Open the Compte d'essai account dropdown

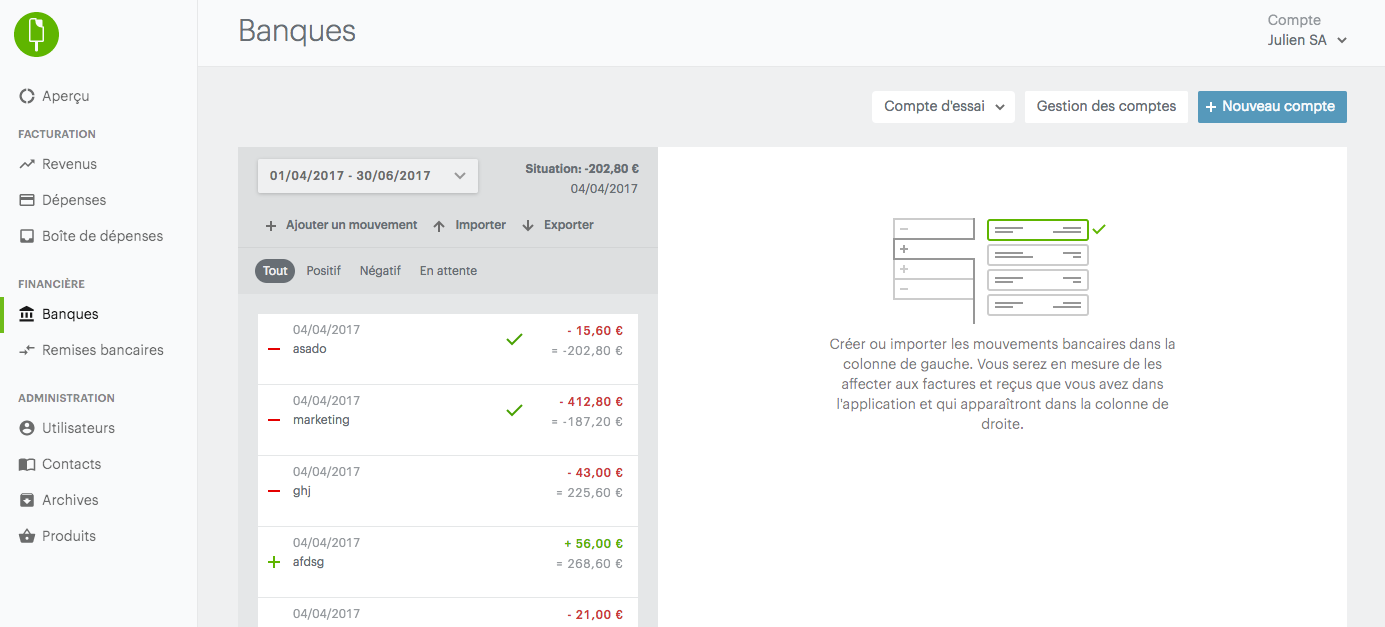(944, 107)
